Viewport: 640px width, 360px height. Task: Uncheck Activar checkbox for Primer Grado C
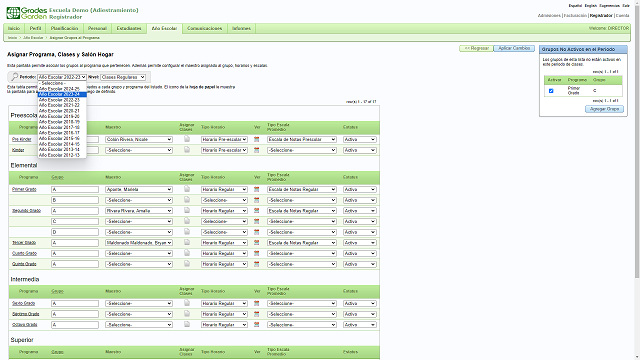[x=551, y=91]
